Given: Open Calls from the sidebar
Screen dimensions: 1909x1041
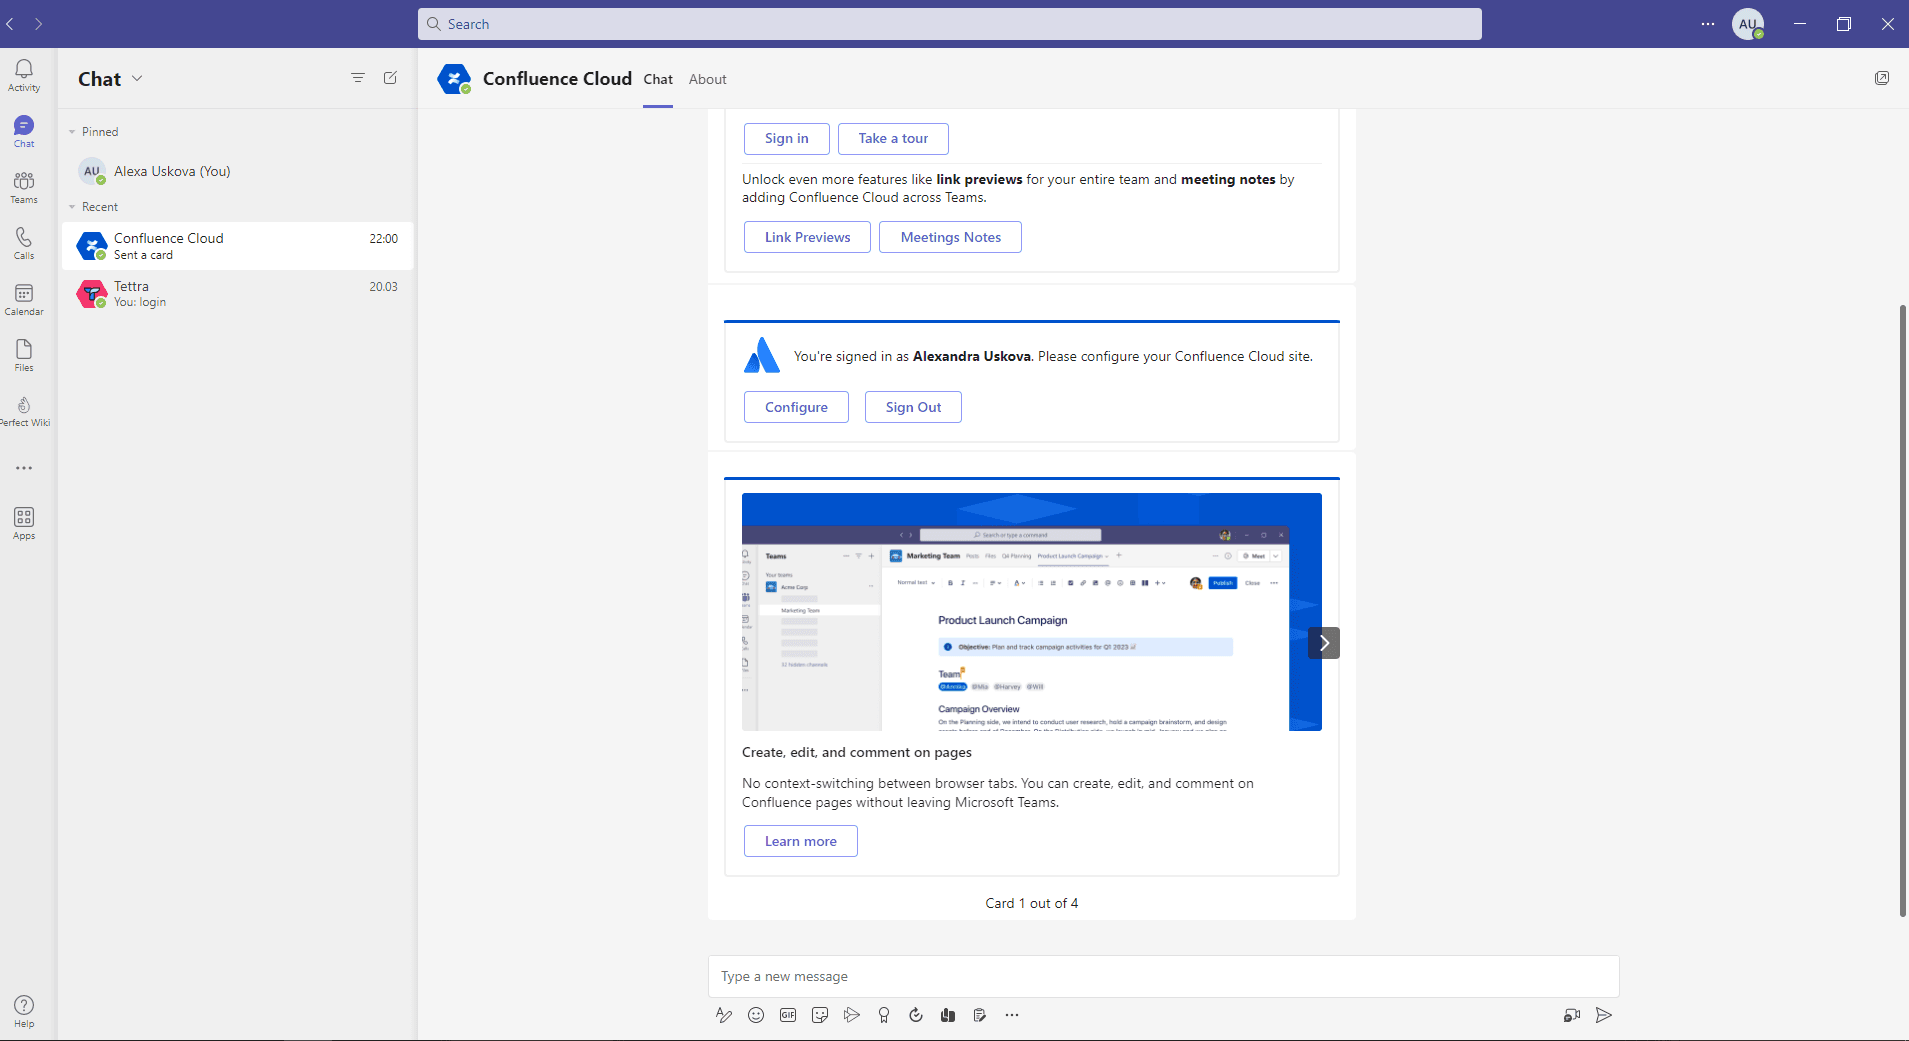Looking at the screenshot, I should coord(24,243).
